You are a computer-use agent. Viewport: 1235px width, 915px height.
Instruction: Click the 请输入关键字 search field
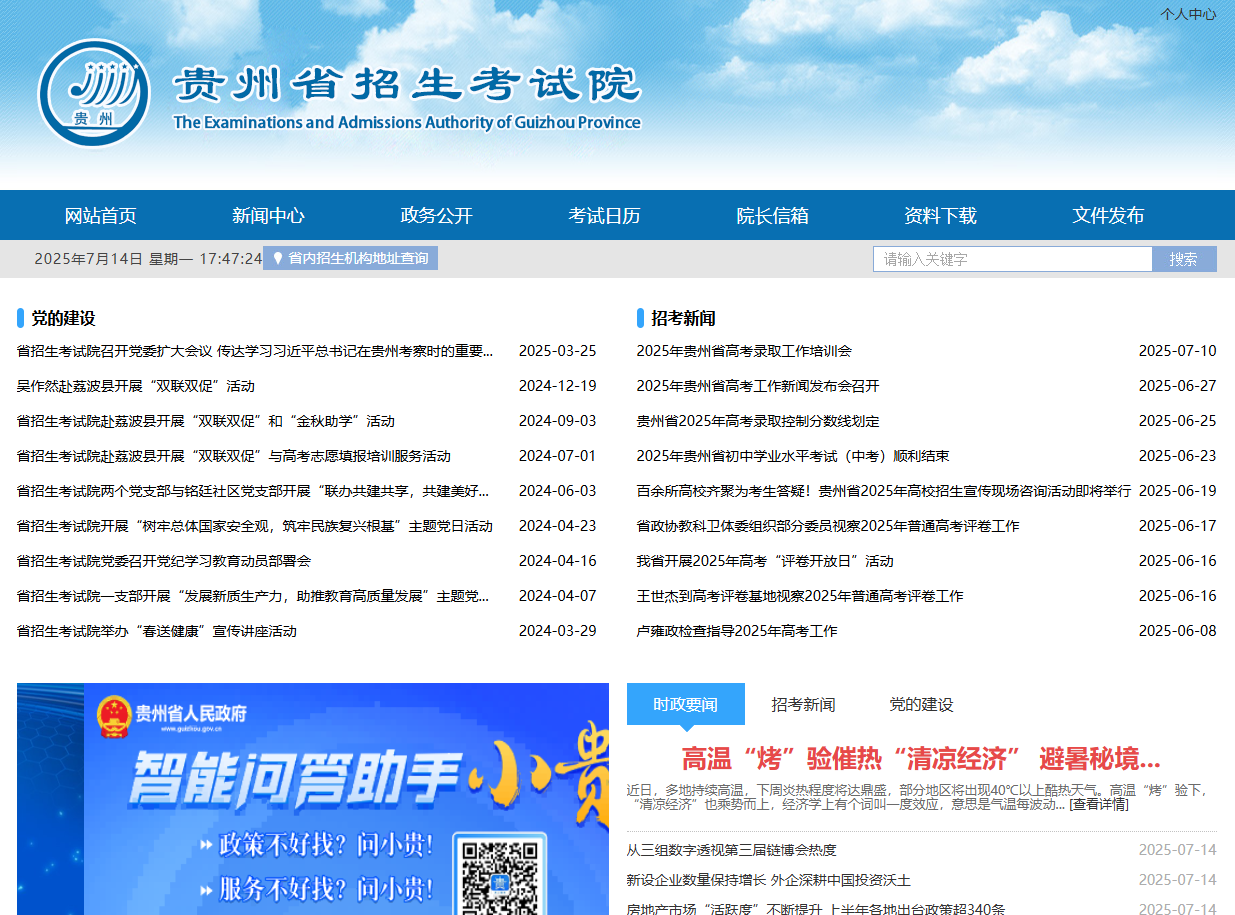pos(1012,259)
